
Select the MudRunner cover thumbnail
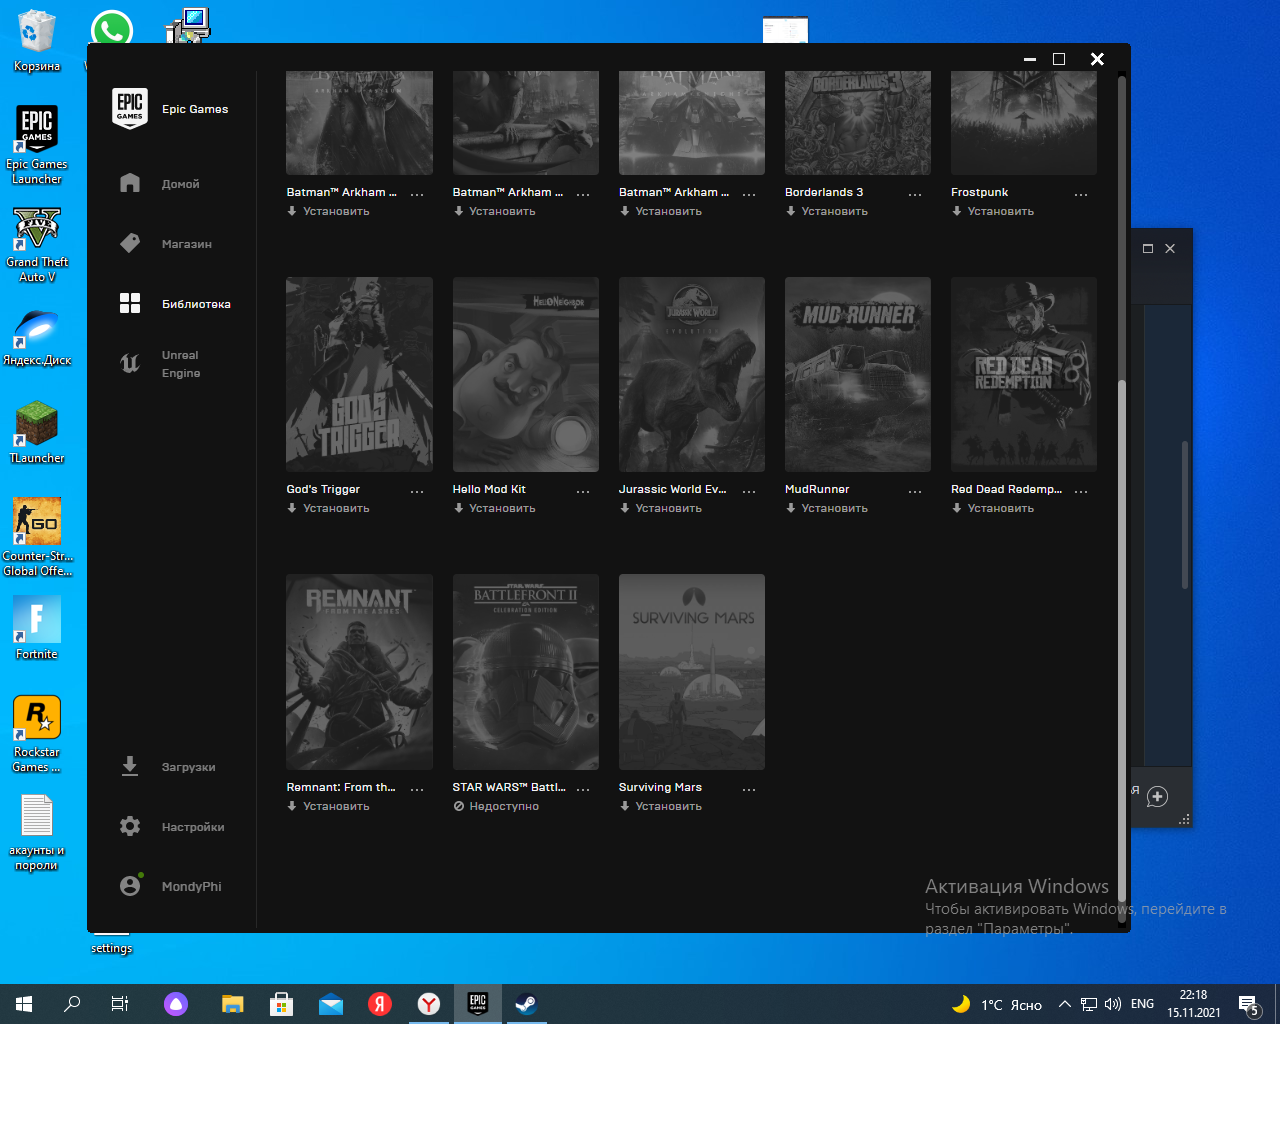857,374
